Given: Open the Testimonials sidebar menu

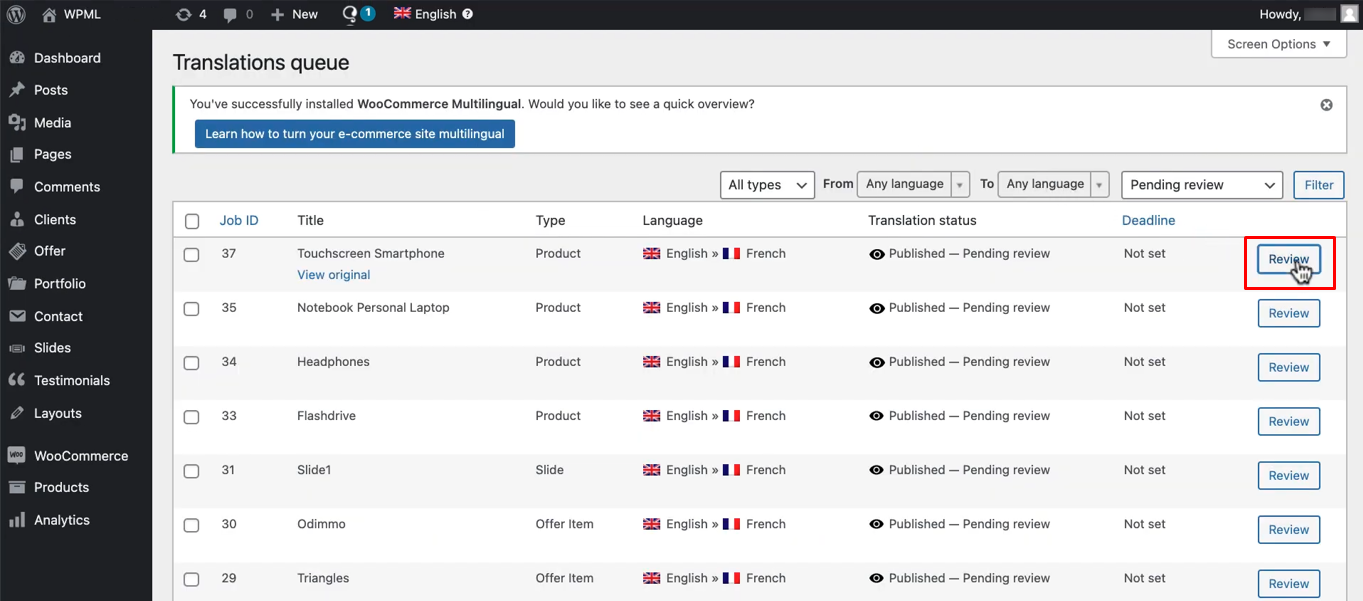Looking at the screenshot, I should [71, 380].
